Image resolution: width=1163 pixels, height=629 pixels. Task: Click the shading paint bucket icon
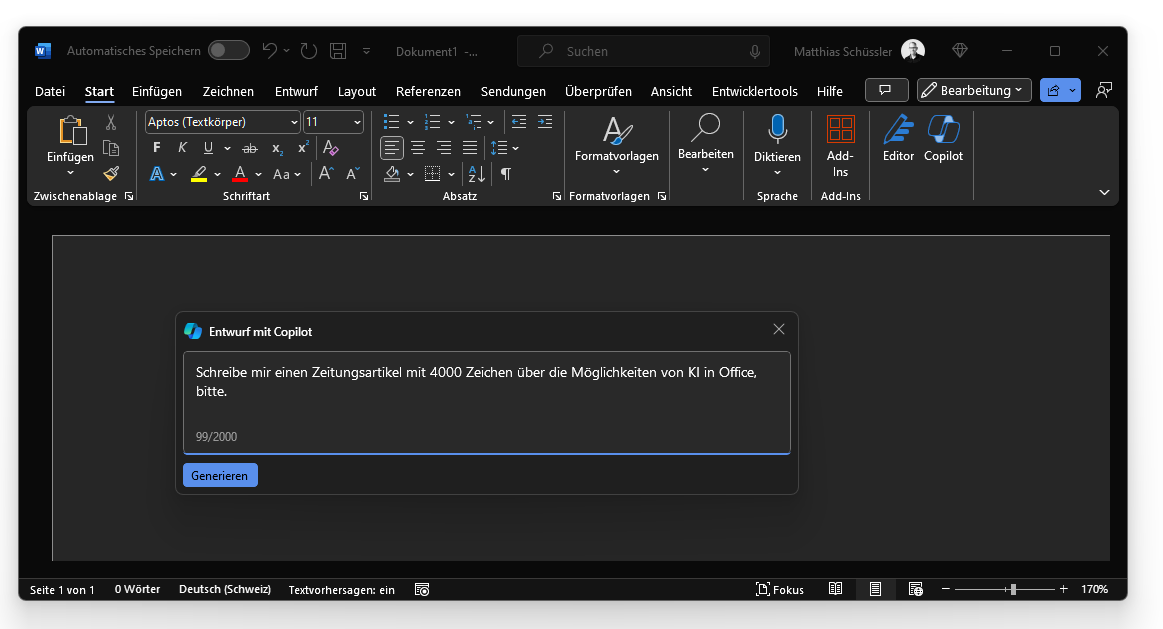392,174
